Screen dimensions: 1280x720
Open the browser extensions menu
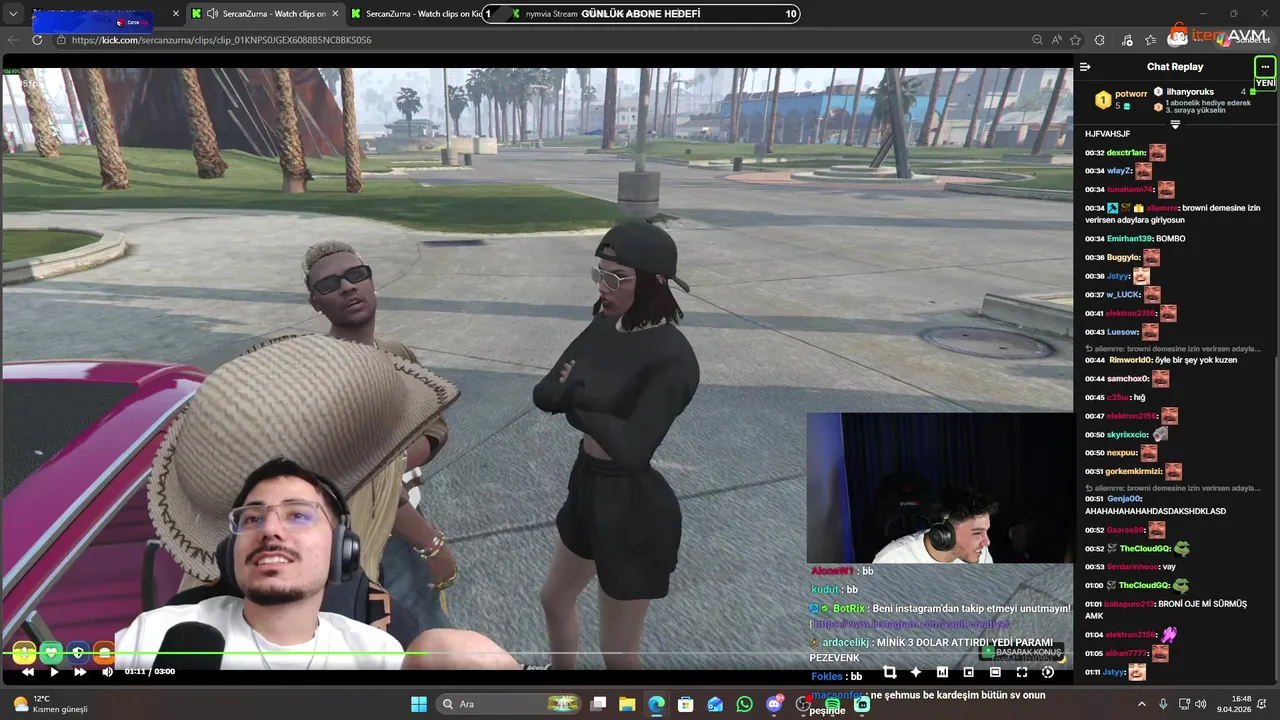pos(1100,40)
